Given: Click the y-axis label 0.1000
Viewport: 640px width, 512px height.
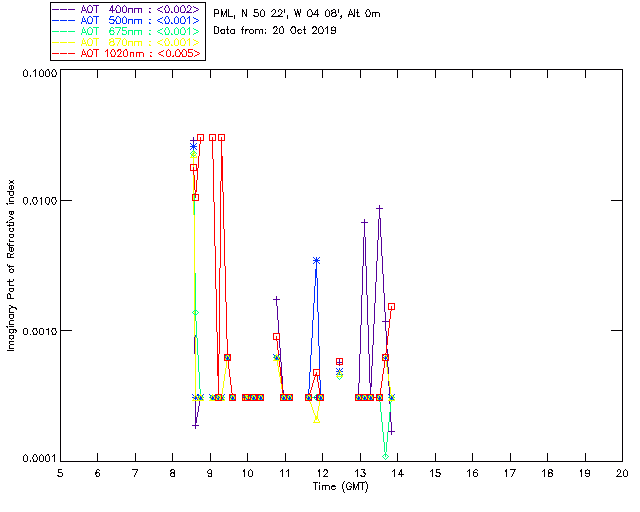Looking at the screenshot, I should [39, 73].
